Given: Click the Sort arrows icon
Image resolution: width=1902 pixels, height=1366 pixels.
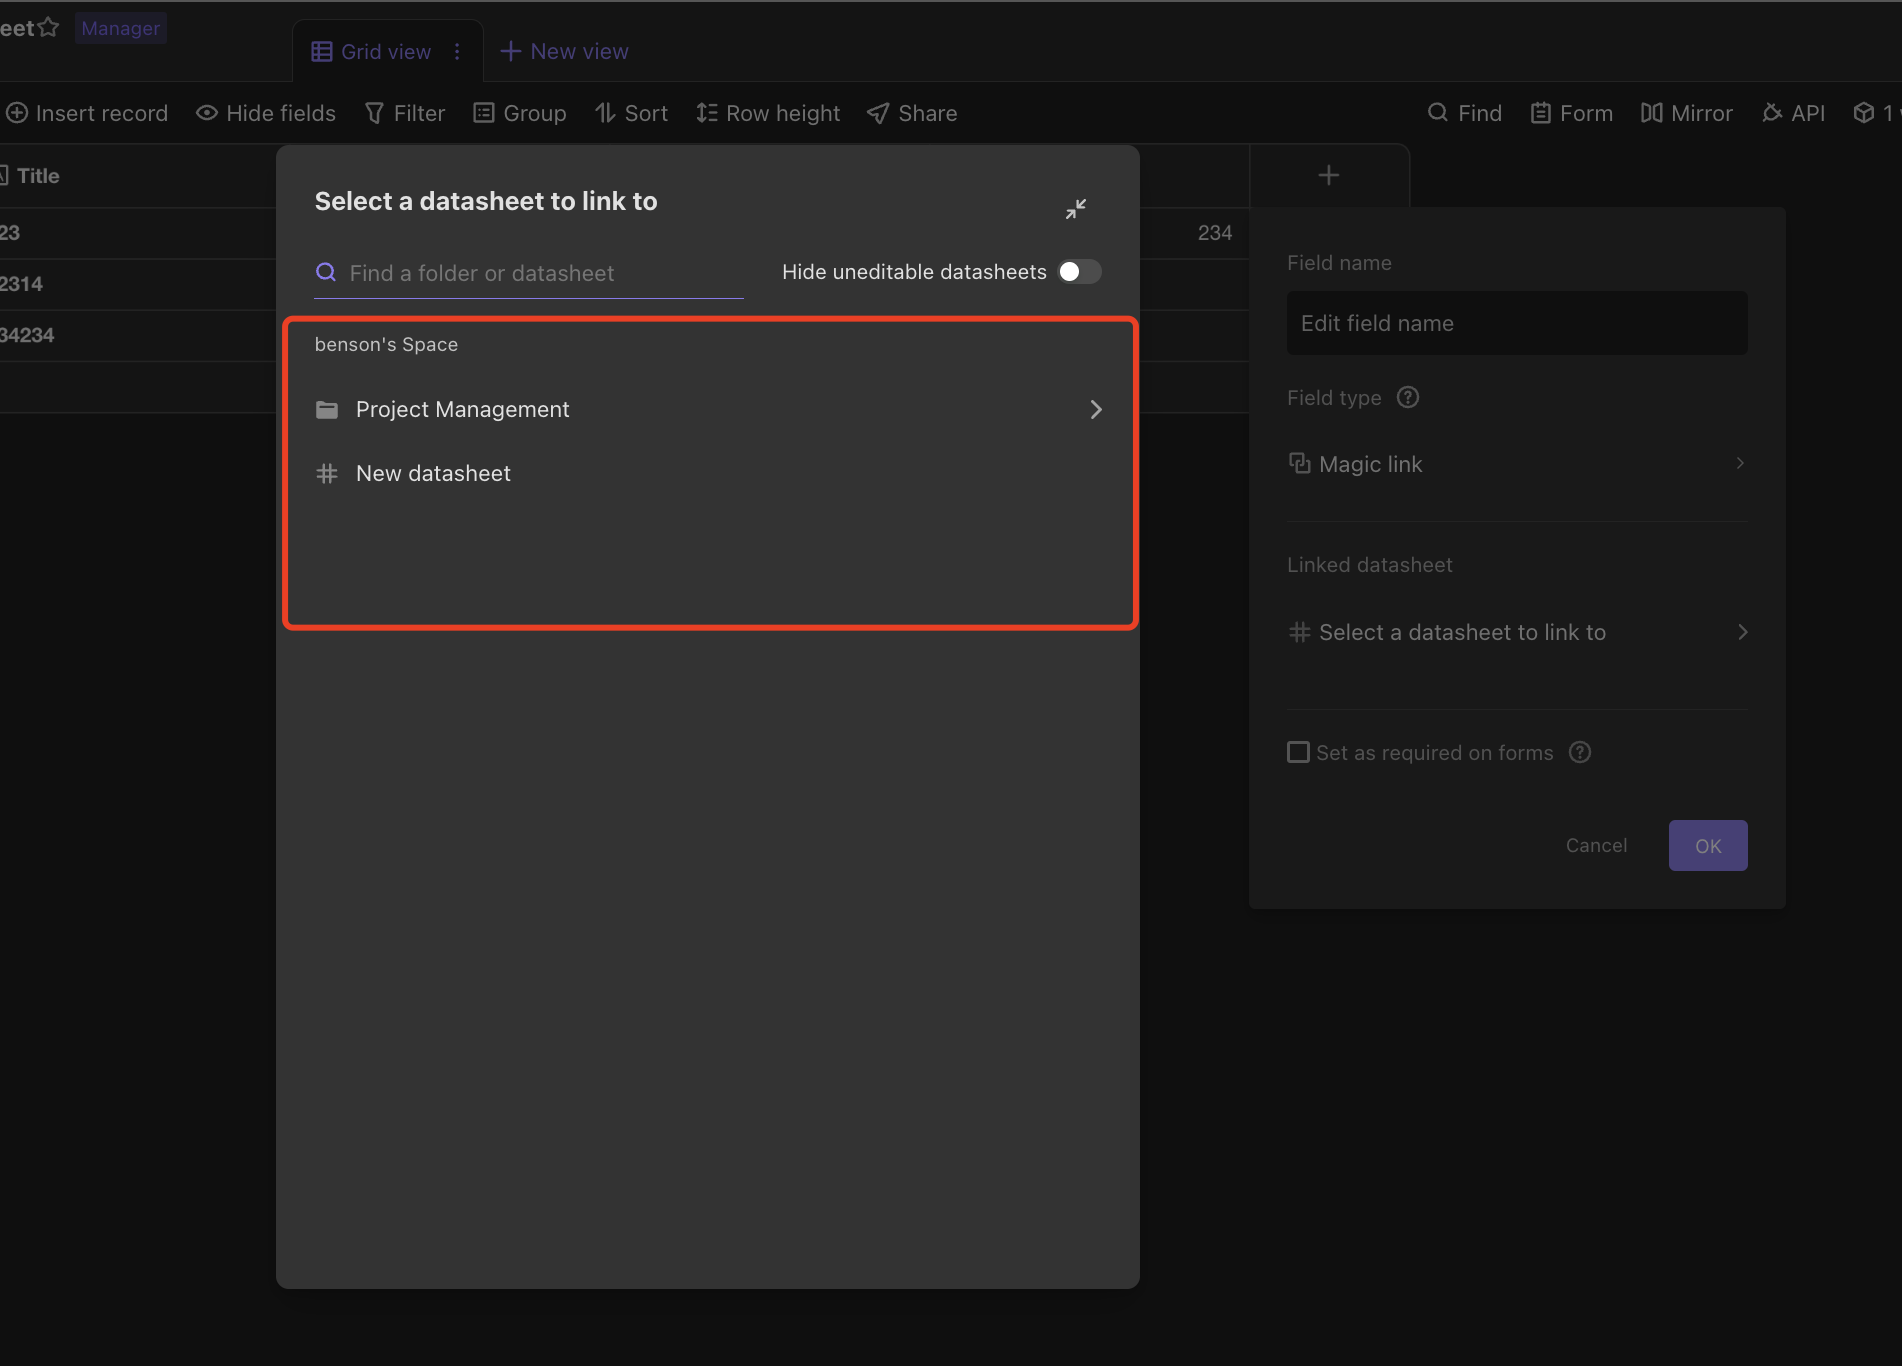Looking at the screenshot, I should click(605, 113).
